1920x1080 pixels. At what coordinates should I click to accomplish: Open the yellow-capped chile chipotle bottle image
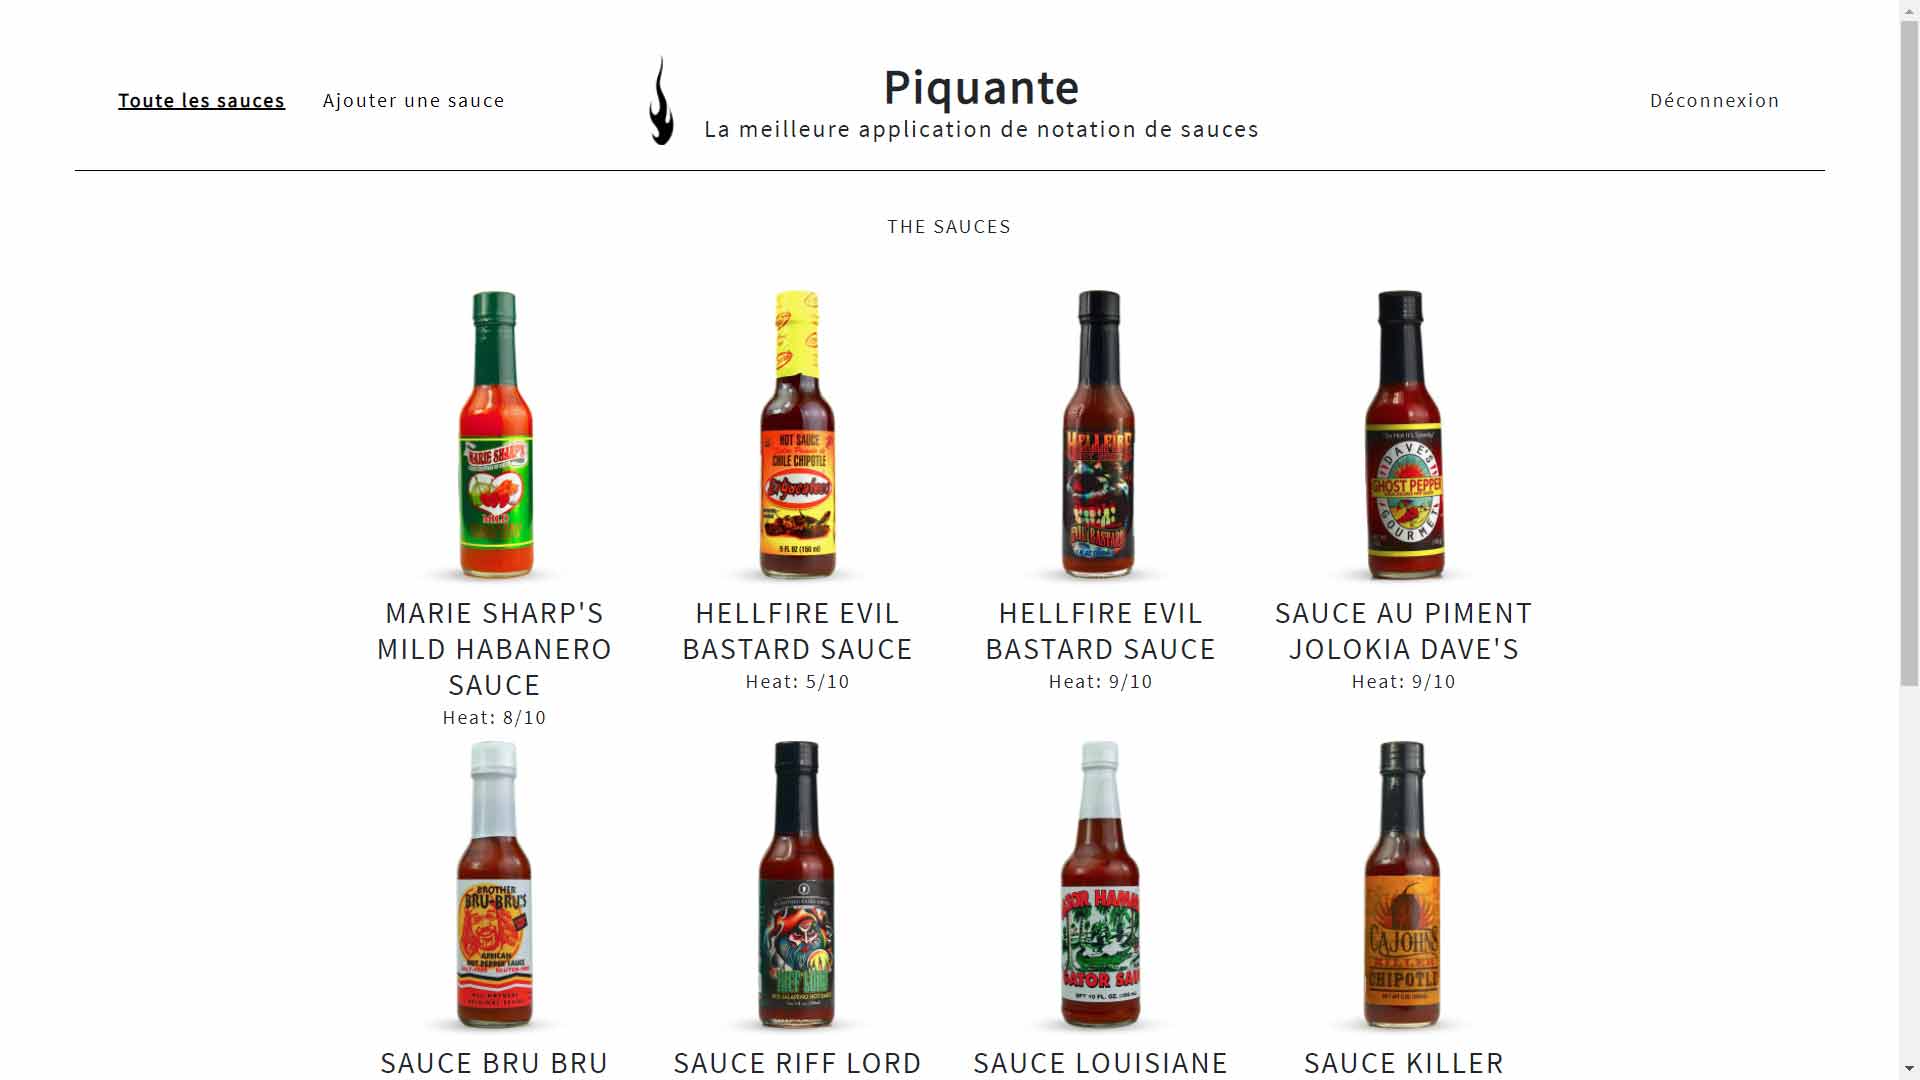tap(798, 435)
